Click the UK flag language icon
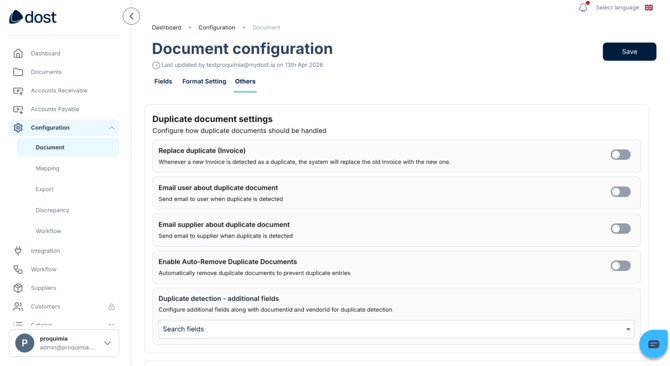 point(649,8)
